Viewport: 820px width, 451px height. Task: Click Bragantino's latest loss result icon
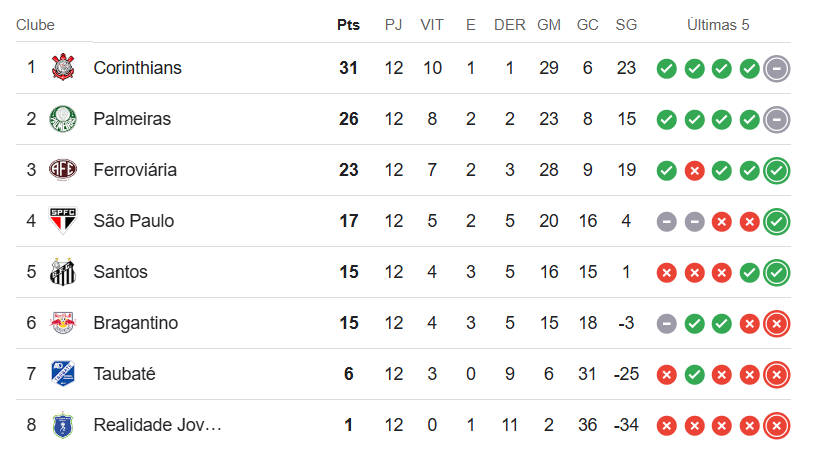click(x=777, y=323)
